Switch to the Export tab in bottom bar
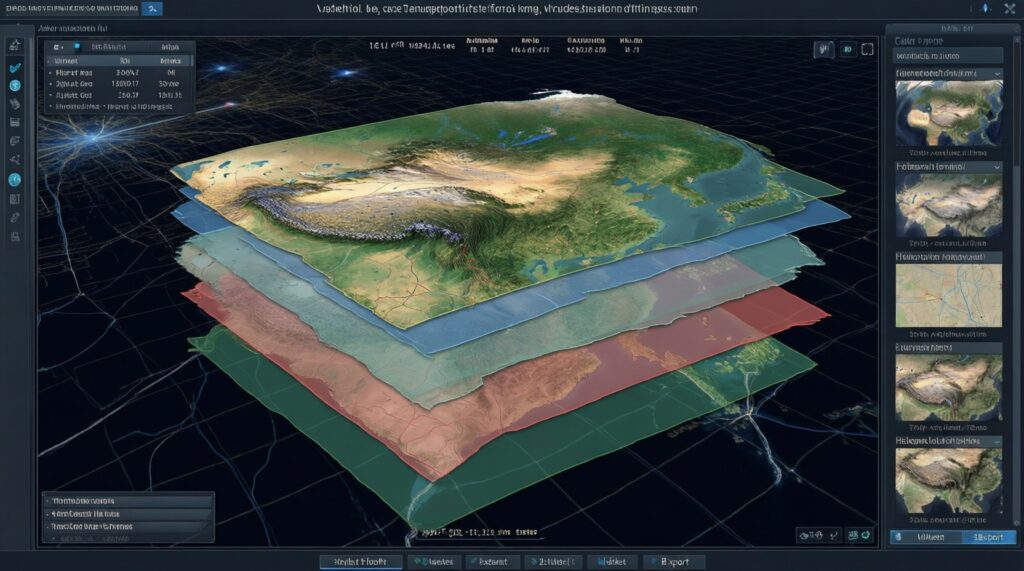This screenshot has height=571, width=1024. tap(674, 561)
